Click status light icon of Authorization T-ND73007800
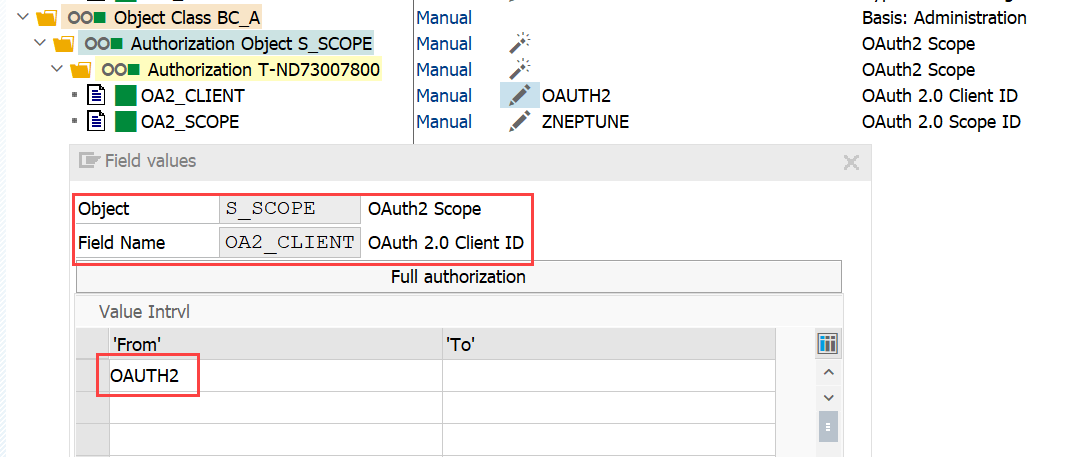1068x457 pixels. (x=121, y=69)
